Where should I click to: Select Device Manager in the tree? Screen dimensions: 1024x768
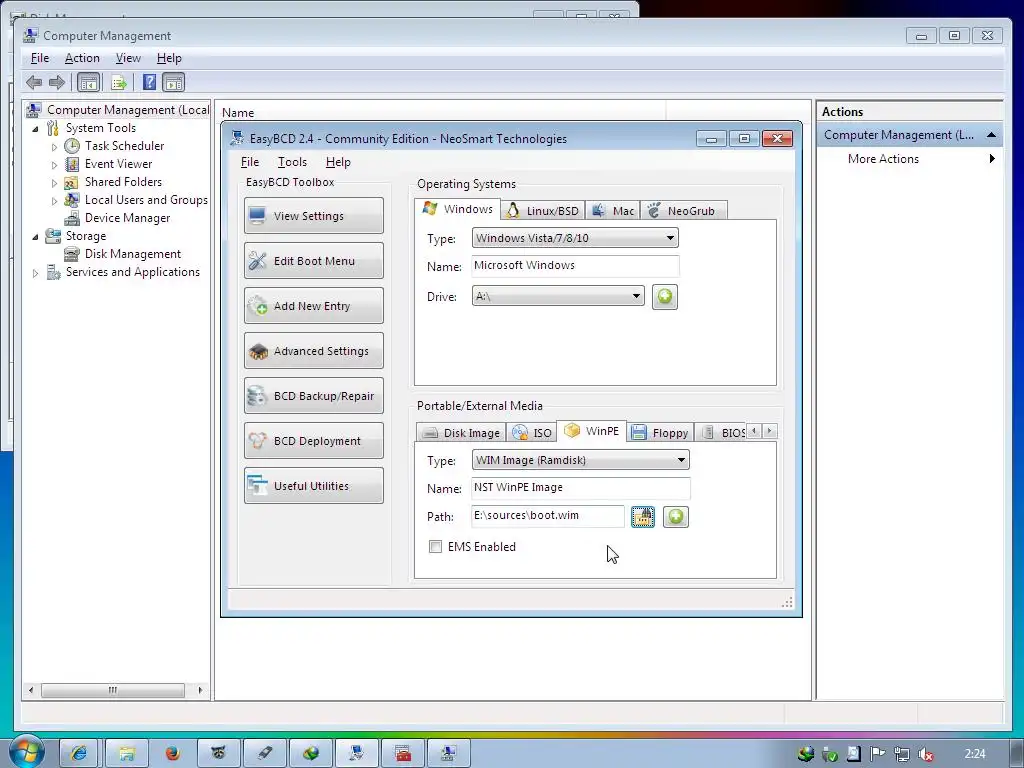pyautogui.click(x=127, y=218)
